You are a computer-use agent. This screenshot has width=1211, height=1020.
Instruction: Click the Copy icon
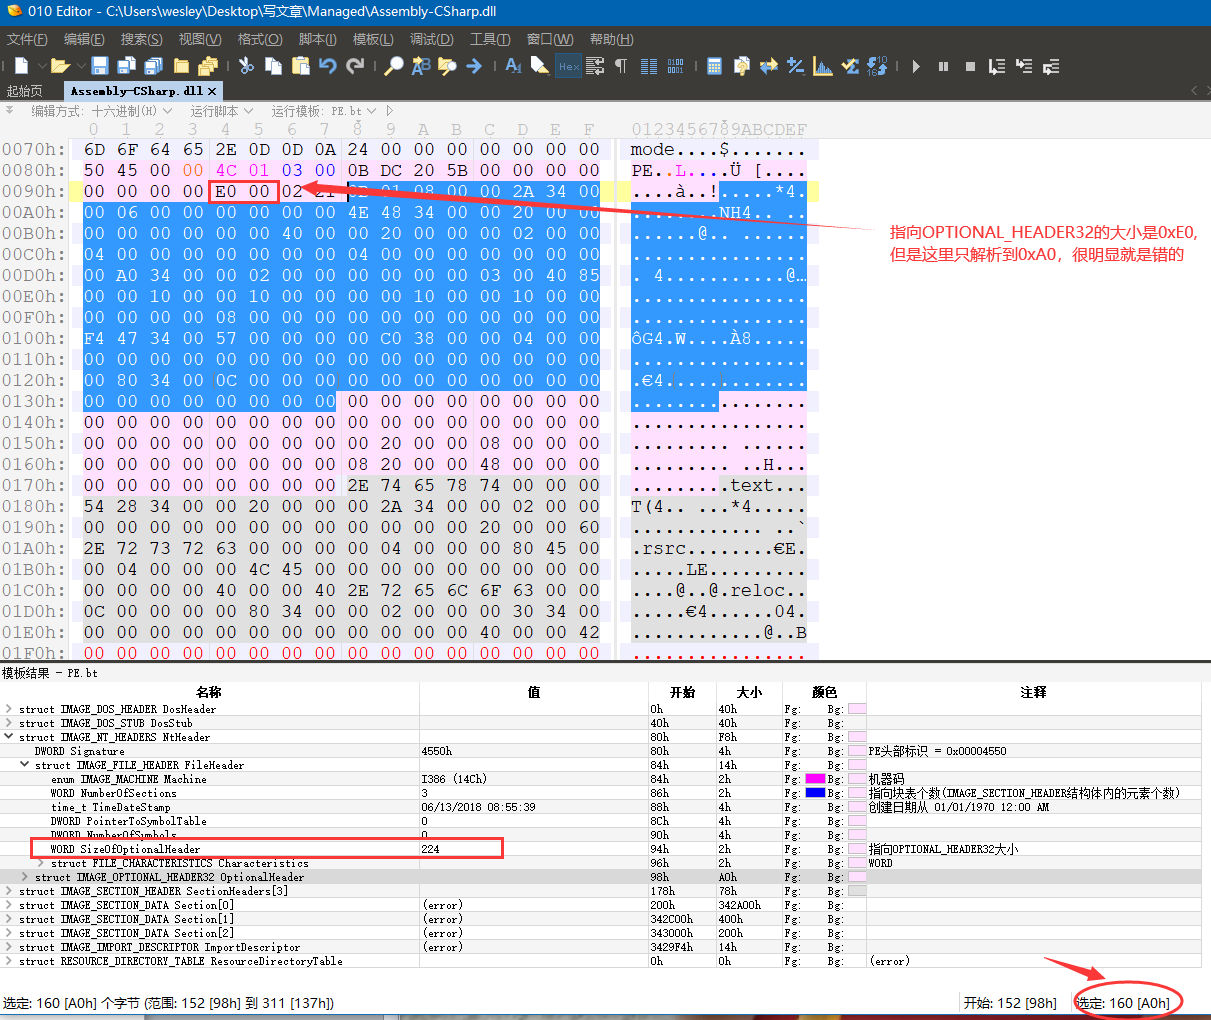(x=273, y=66)
